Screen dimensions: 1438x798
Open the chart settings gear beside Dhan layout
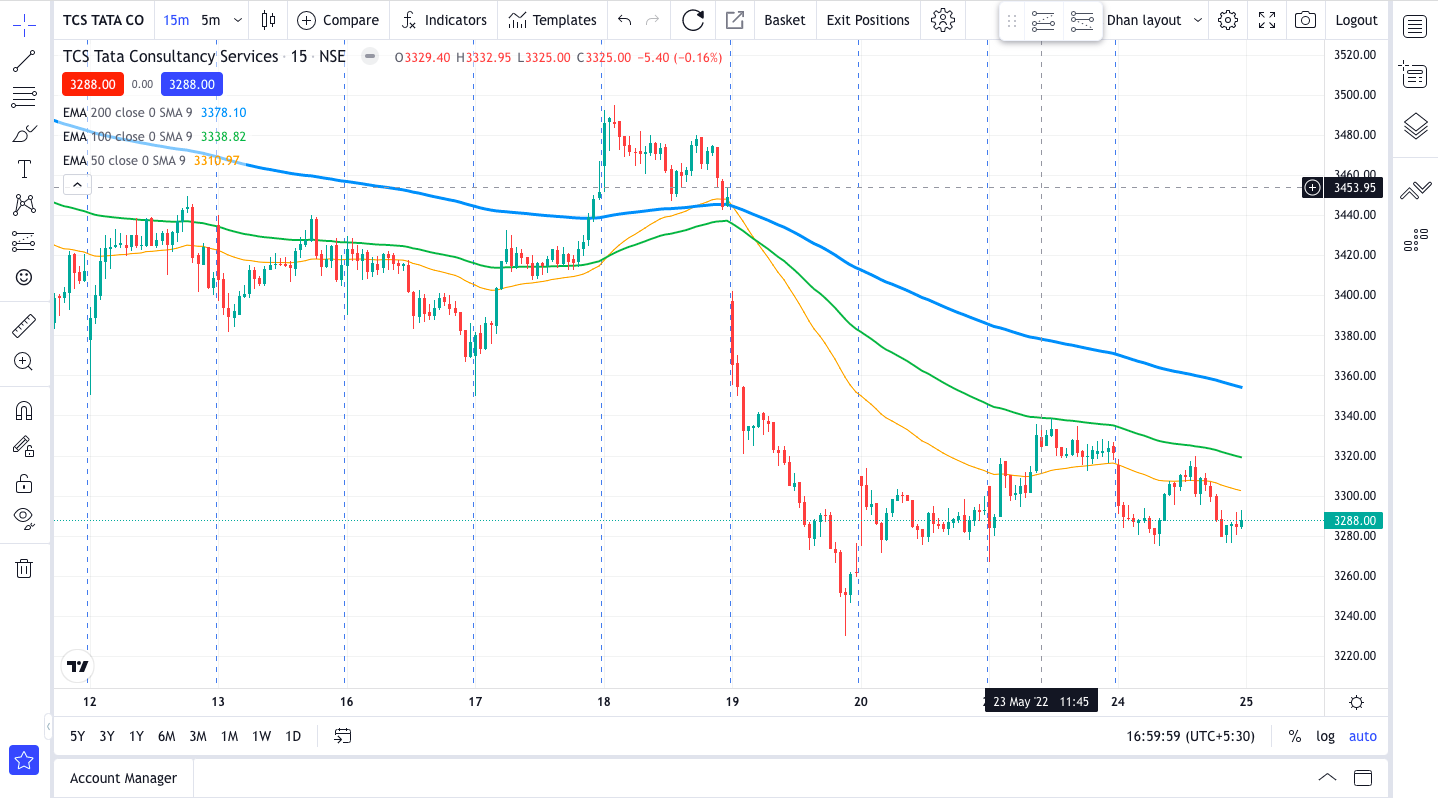point(1229,20)
